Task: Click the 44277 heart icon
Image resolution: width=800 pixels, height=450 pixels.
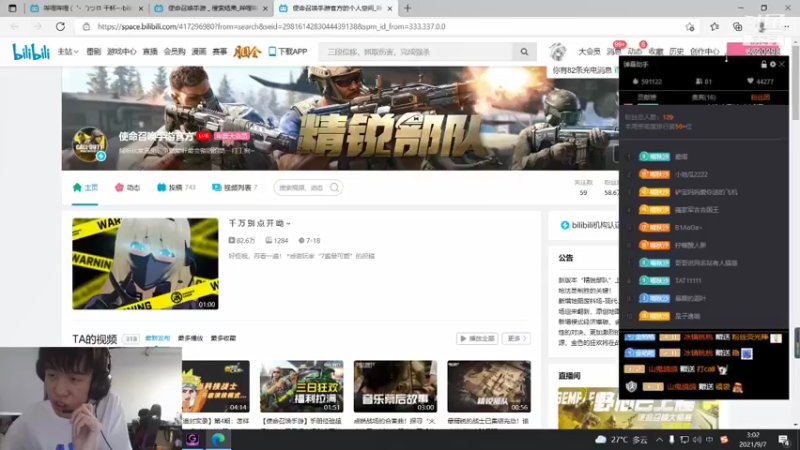Action: click(750, 81)
